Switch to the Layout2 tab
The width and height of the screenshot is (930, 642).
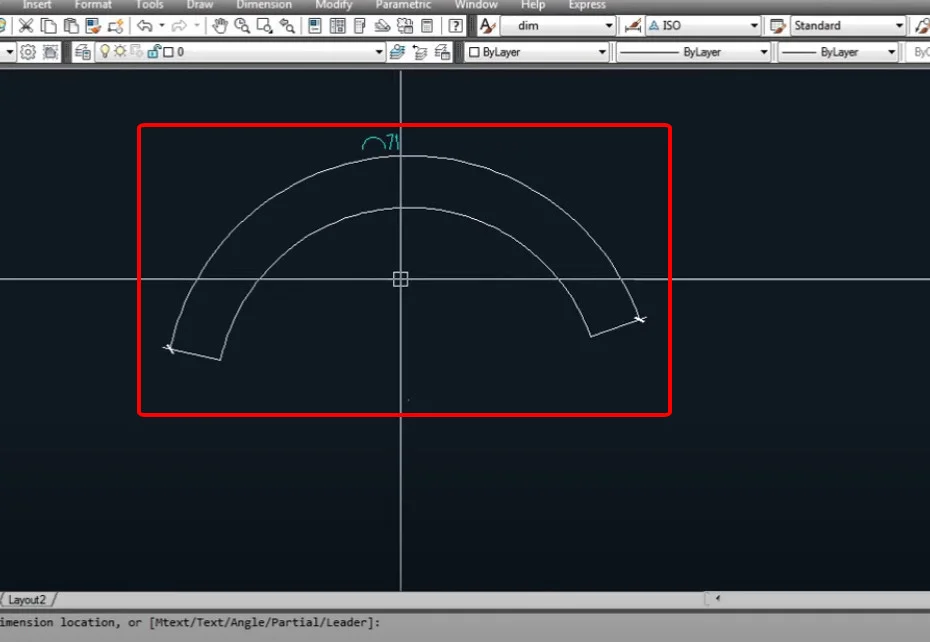point(27,600)
